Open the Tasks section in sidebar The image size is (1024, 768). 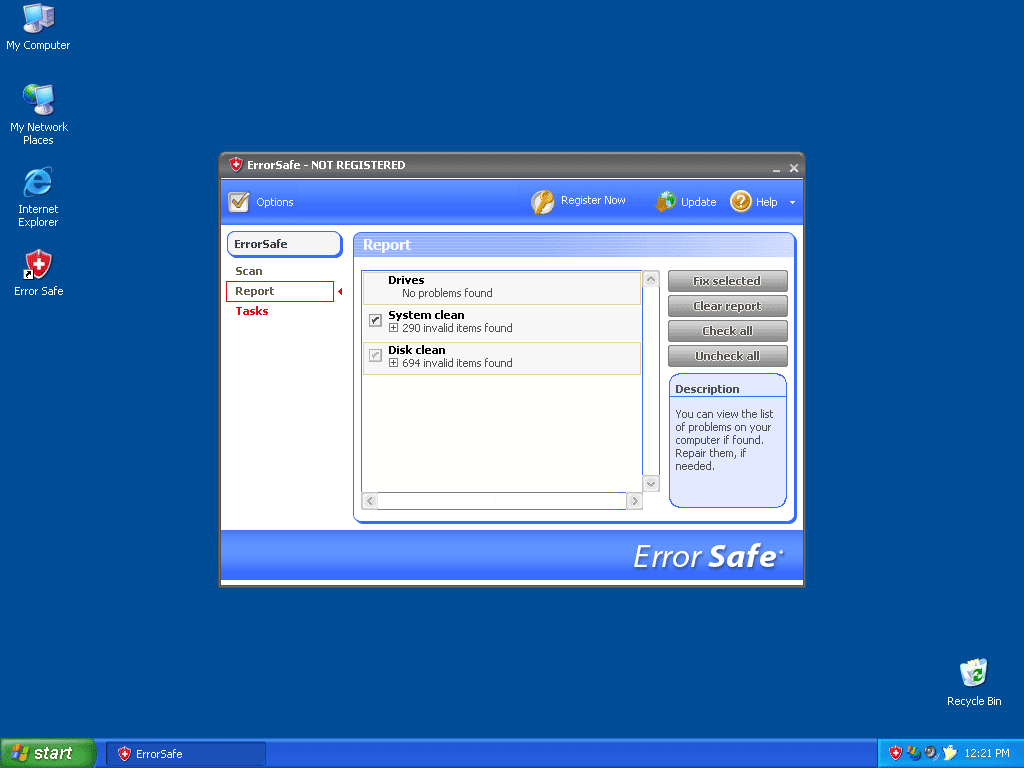252,311
